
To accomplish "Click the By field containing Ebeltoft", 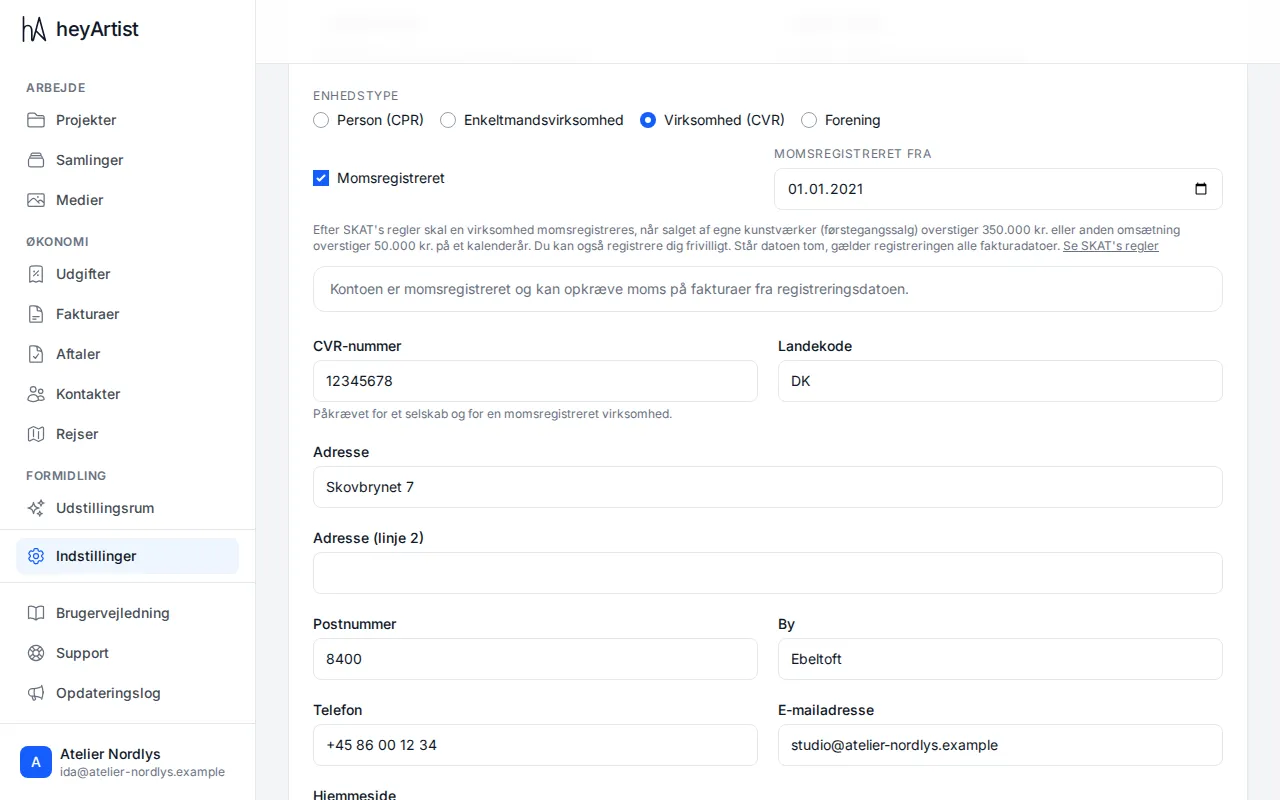I will 1000,659.
